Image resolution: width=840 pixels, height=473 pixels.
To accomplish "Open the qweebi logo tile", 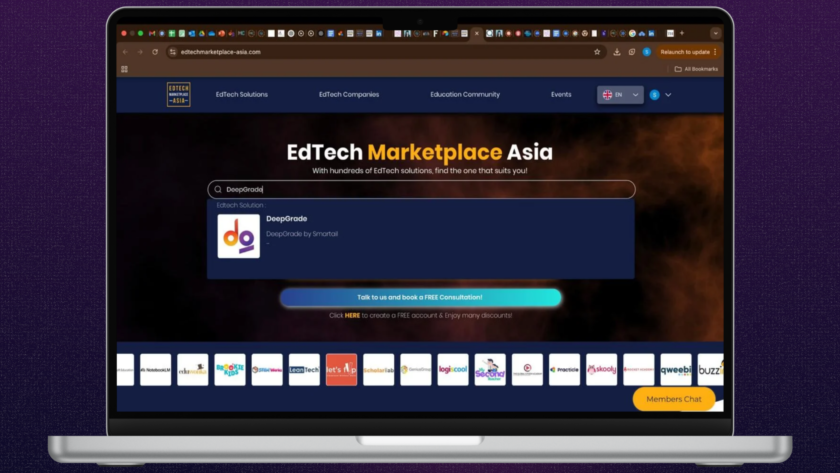I will click(676, 370).
